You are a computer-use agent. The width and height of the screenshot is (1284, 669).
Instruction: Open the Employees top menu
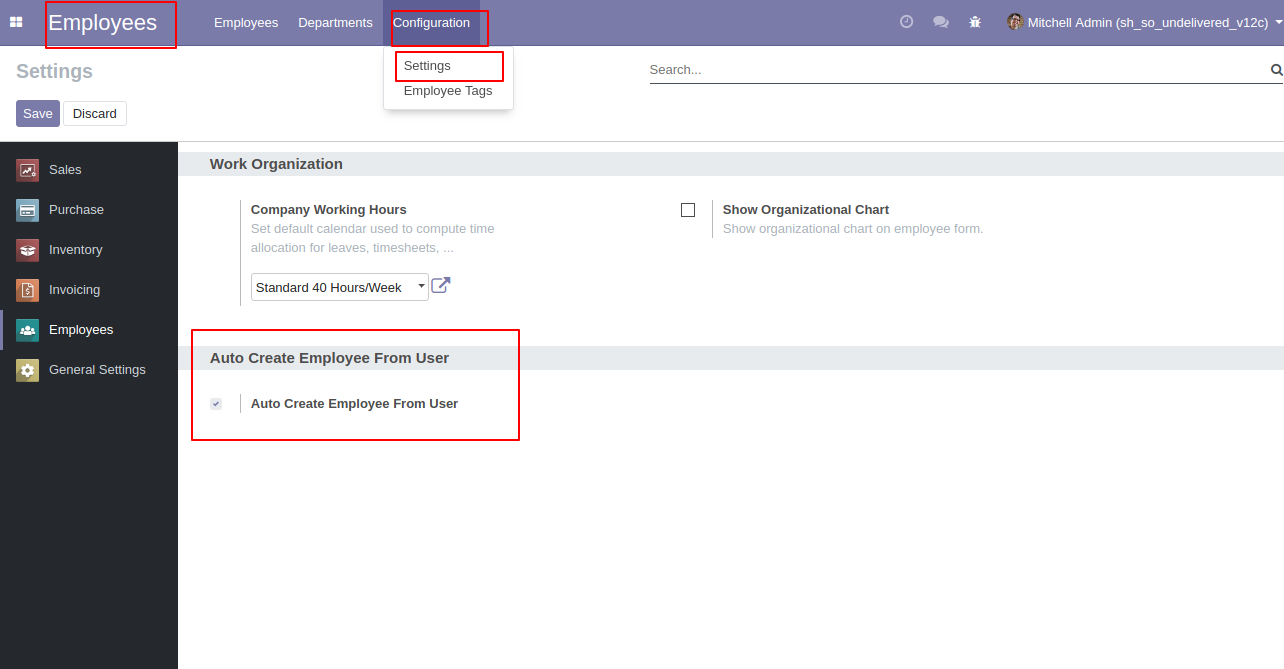tap(246, 22)
